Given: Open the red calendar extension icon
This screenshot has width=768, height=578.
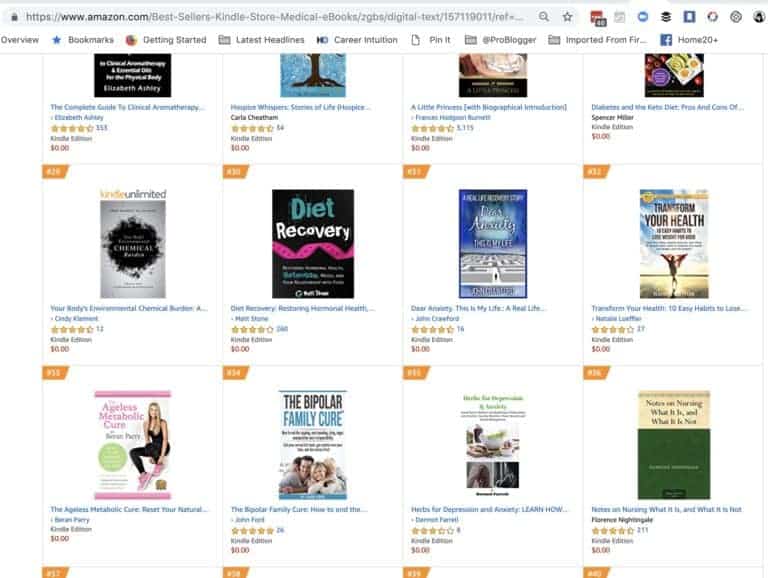Looking at the screenshot, I should [x=598, y=18].
